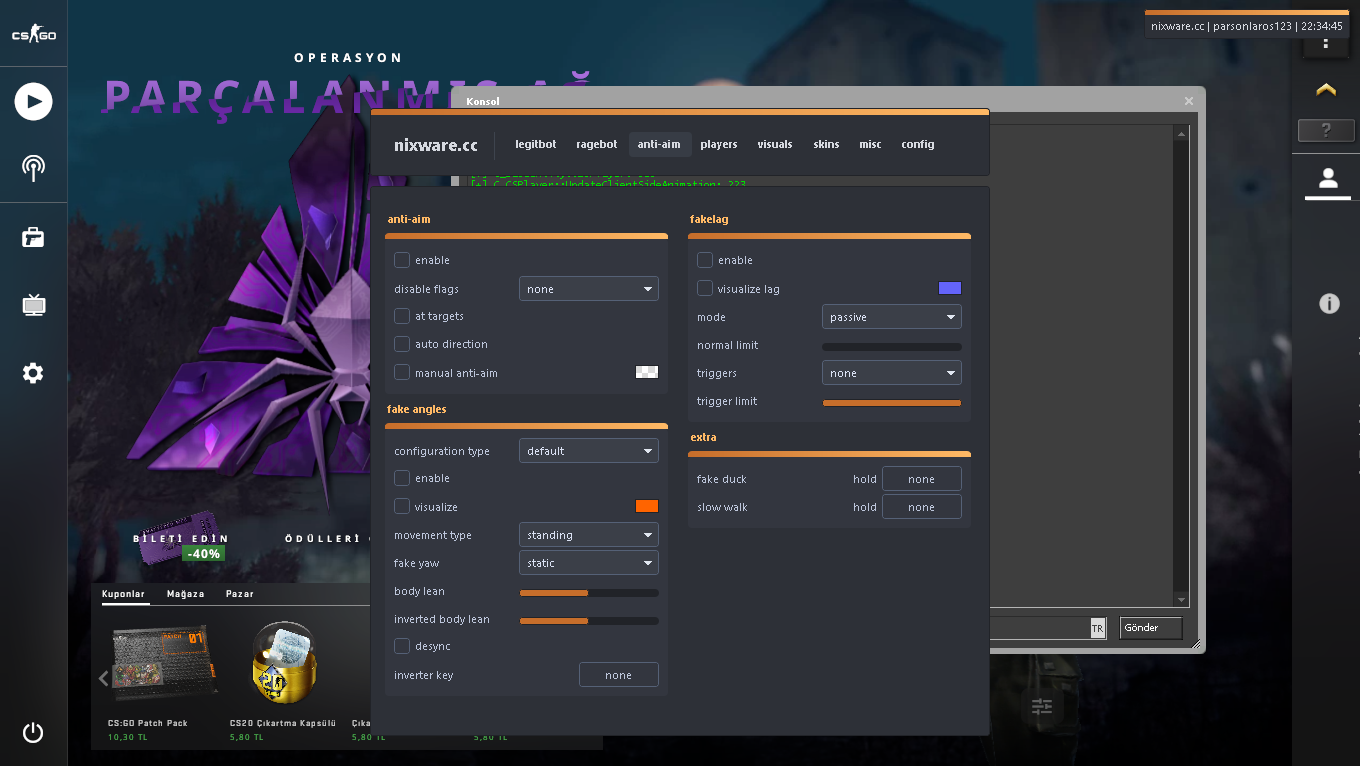Click the previous arrow in the store carousel
Viewport: 1360px width, 766px height.
pyautogui.click(x=103, y=678)
